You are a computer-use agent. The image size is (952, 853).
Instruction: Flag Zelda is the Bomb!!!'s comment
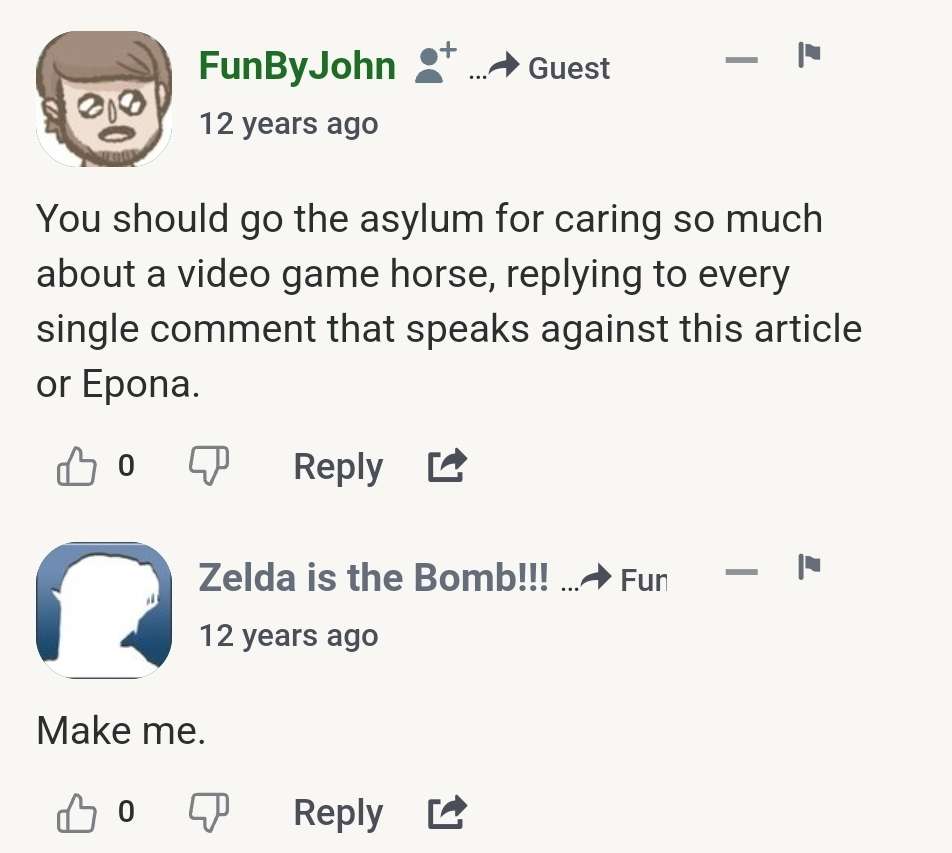click(808, 566)
